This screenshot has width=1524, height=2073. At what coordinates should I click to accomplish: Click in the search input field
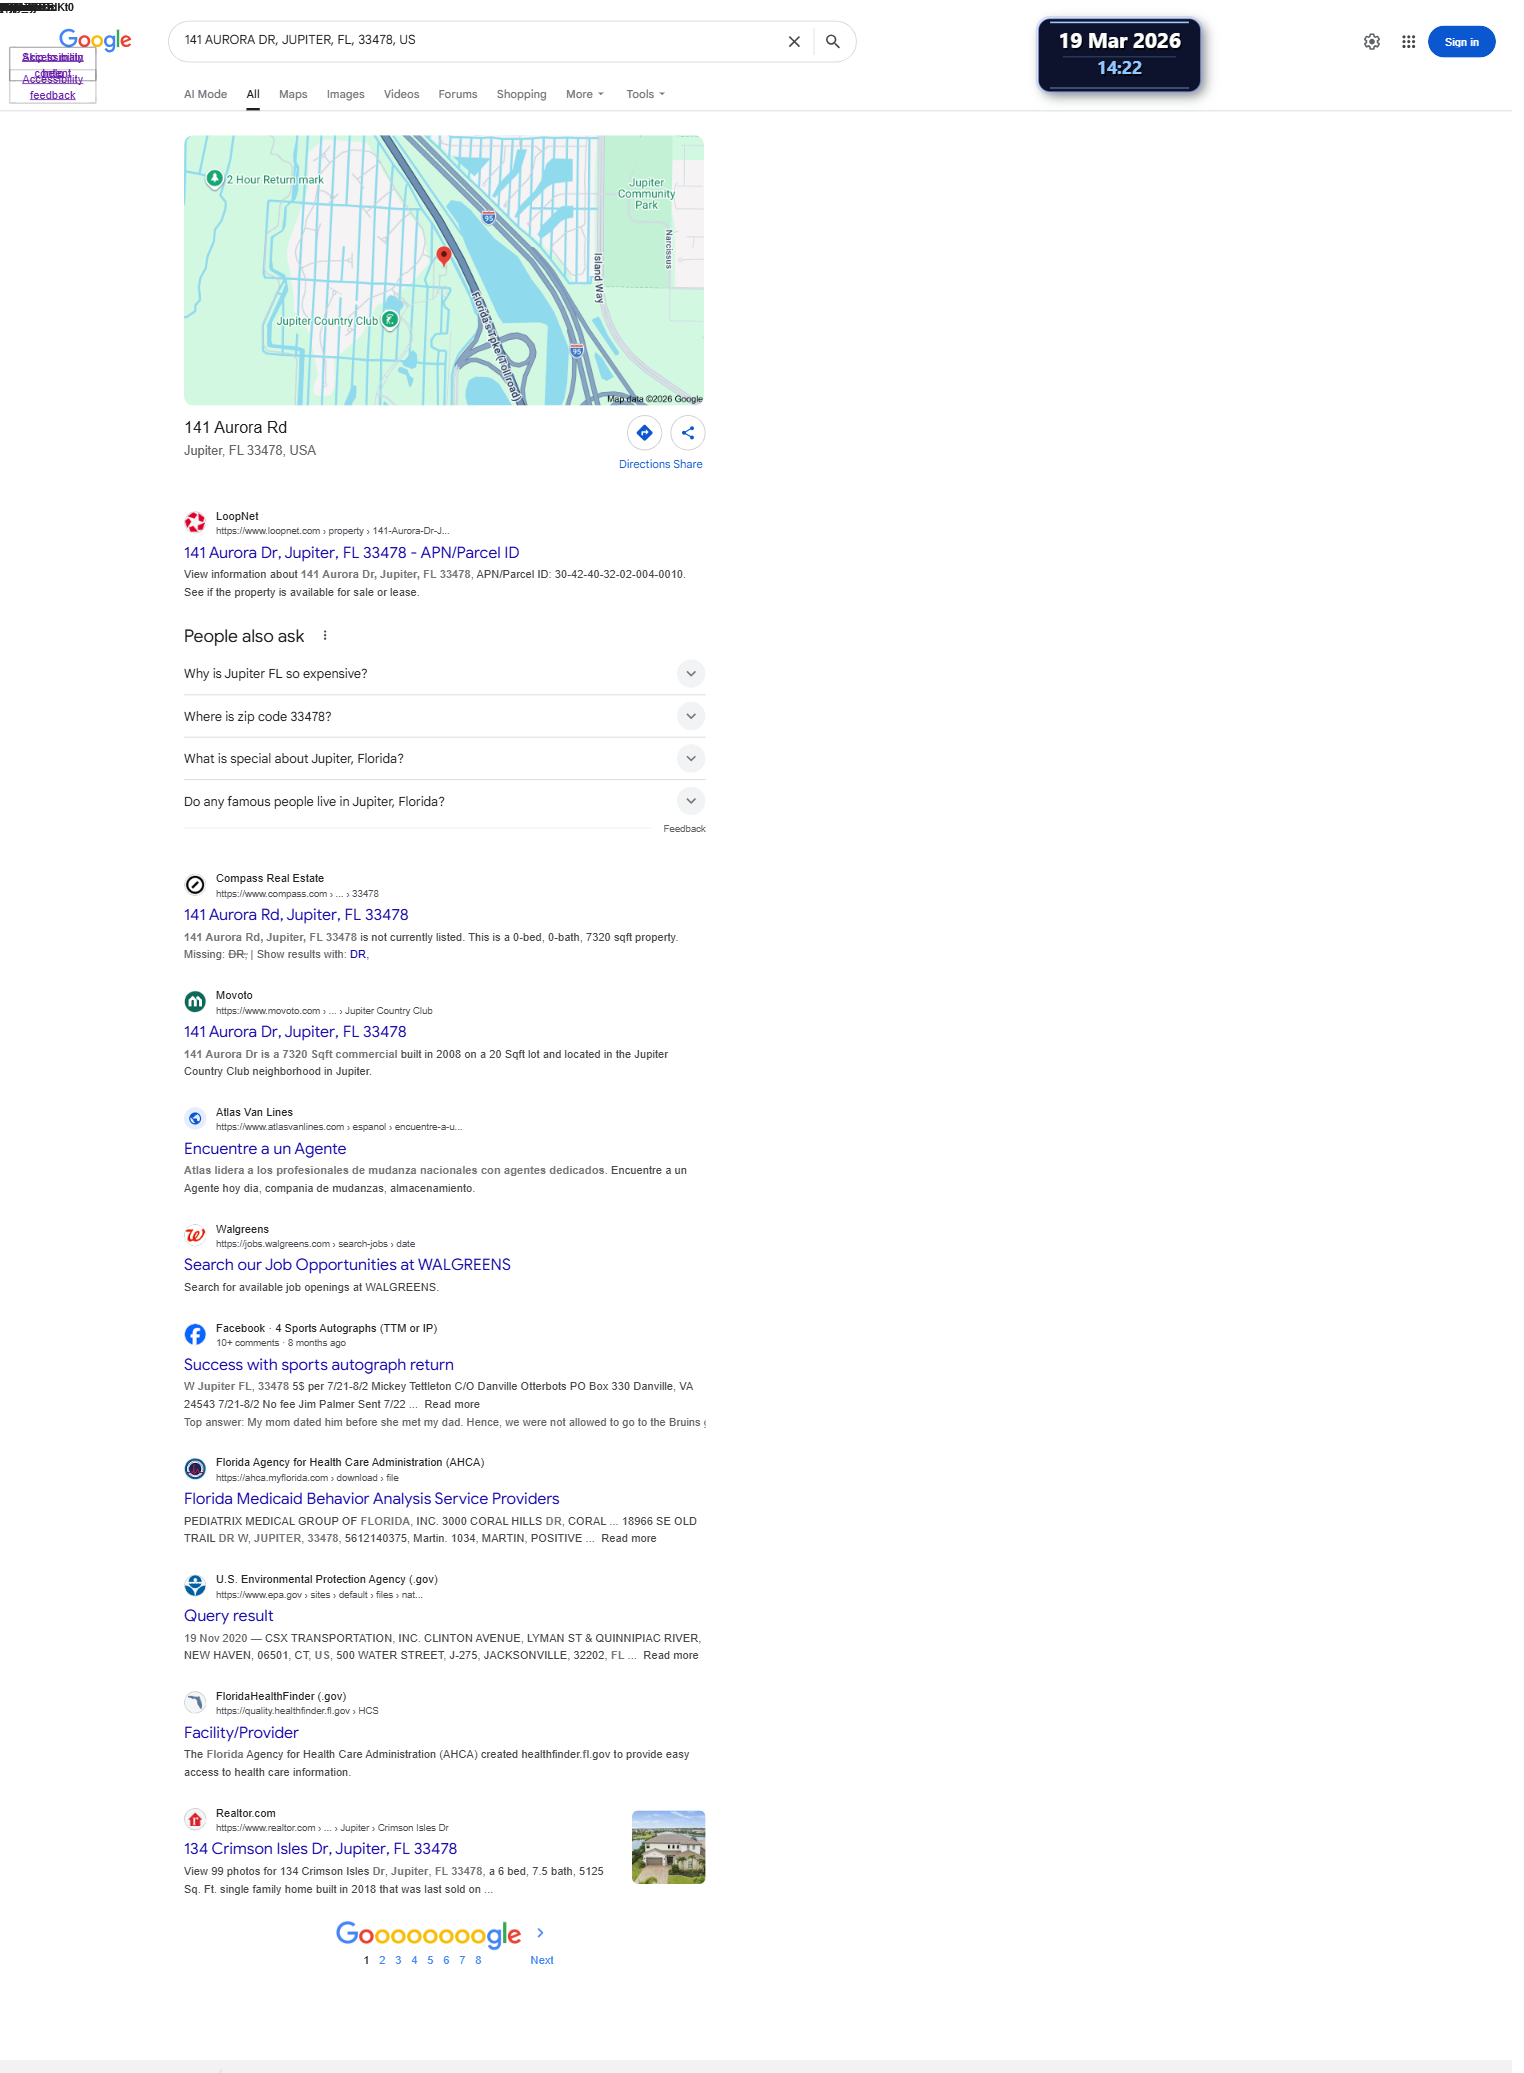coord(478,41)
